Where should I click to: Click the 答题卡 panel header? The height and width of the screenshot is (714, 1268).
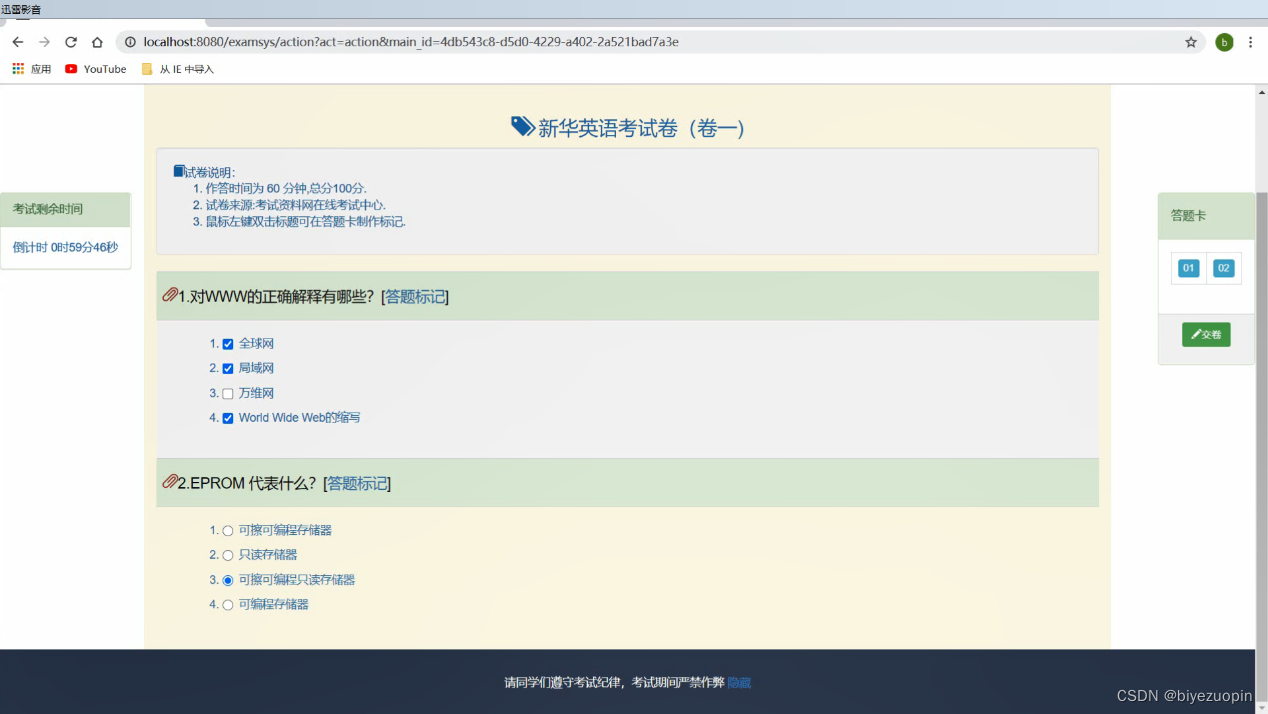coord(1206,216)
